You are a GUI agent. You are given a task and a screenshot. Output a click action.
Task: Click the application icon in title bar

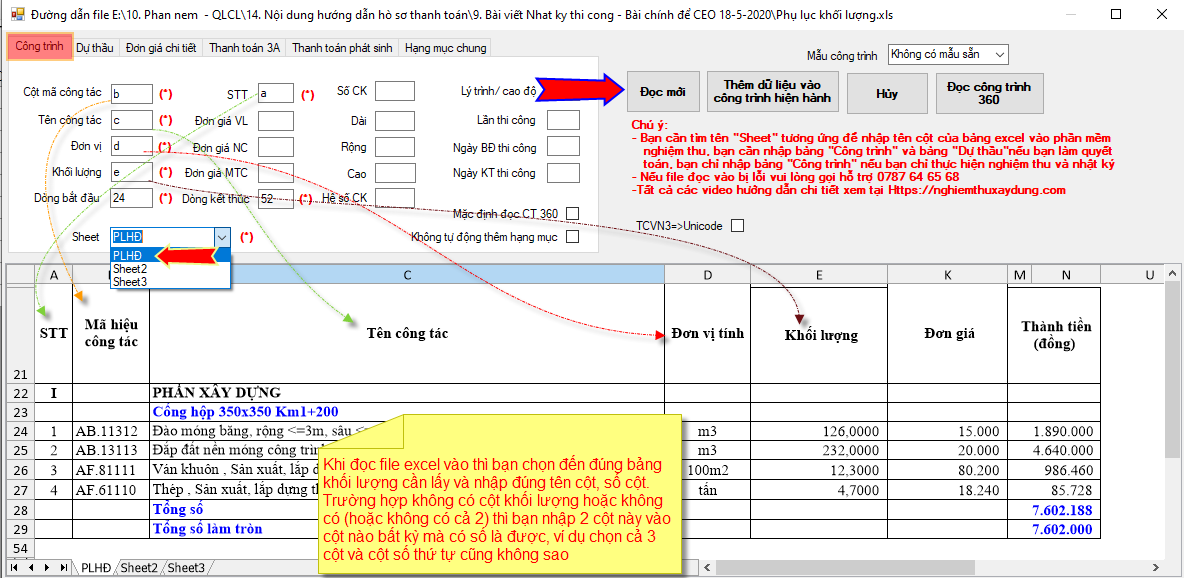click(17, 15)
